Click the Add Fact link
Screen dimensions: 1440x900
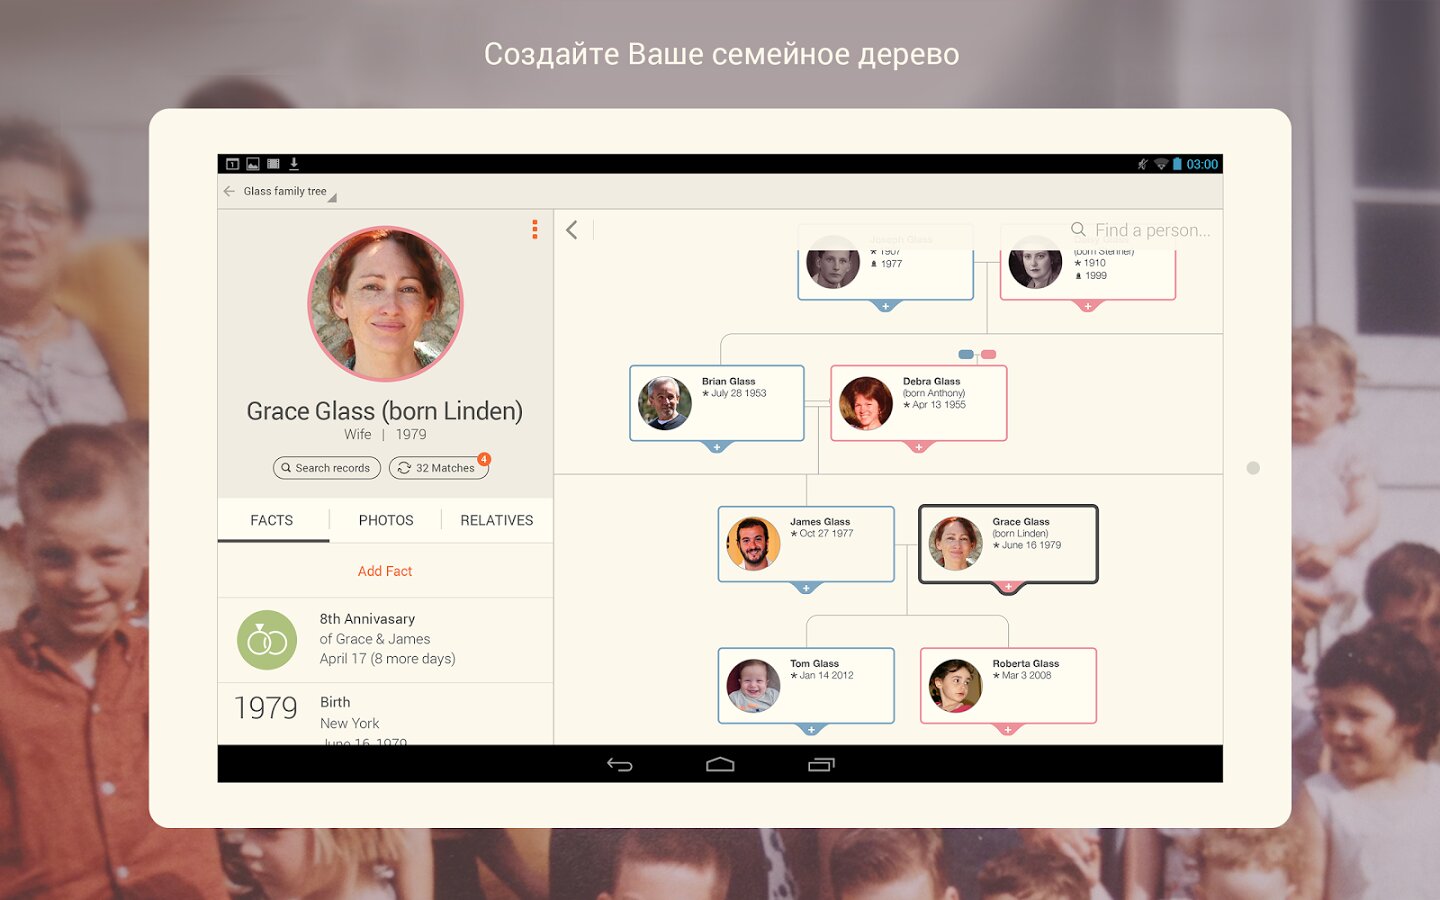385,571
